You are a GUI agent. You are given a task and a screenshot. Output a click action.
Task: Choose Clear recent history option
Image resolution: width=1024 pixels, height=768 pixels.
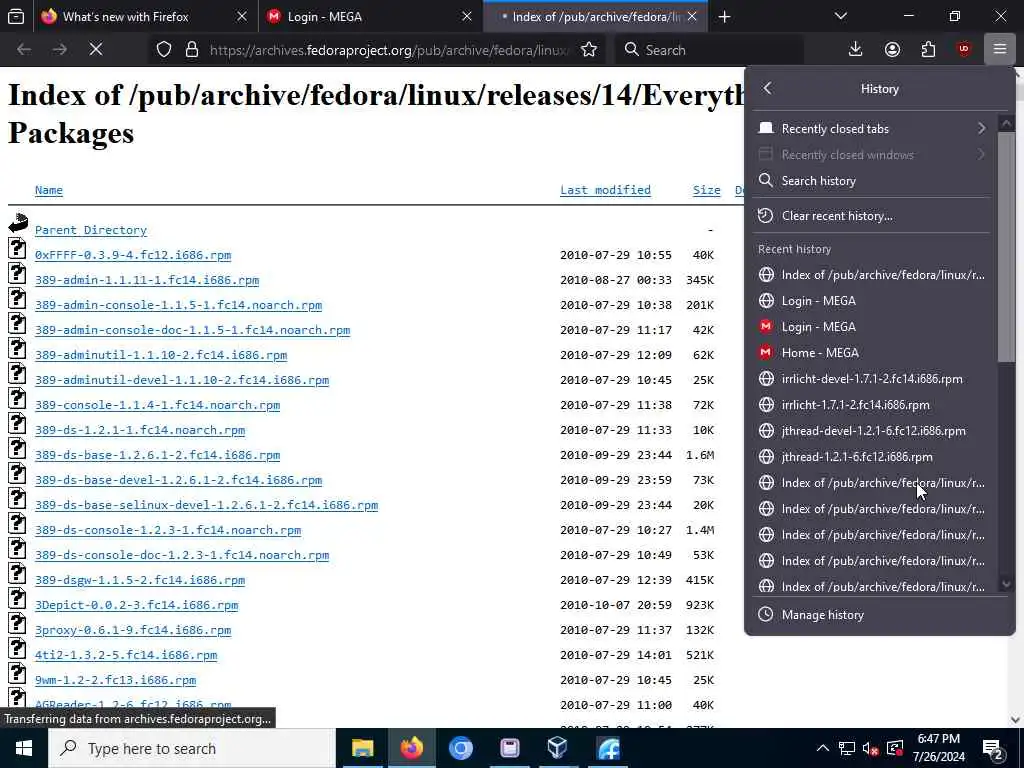coord(872,216)
